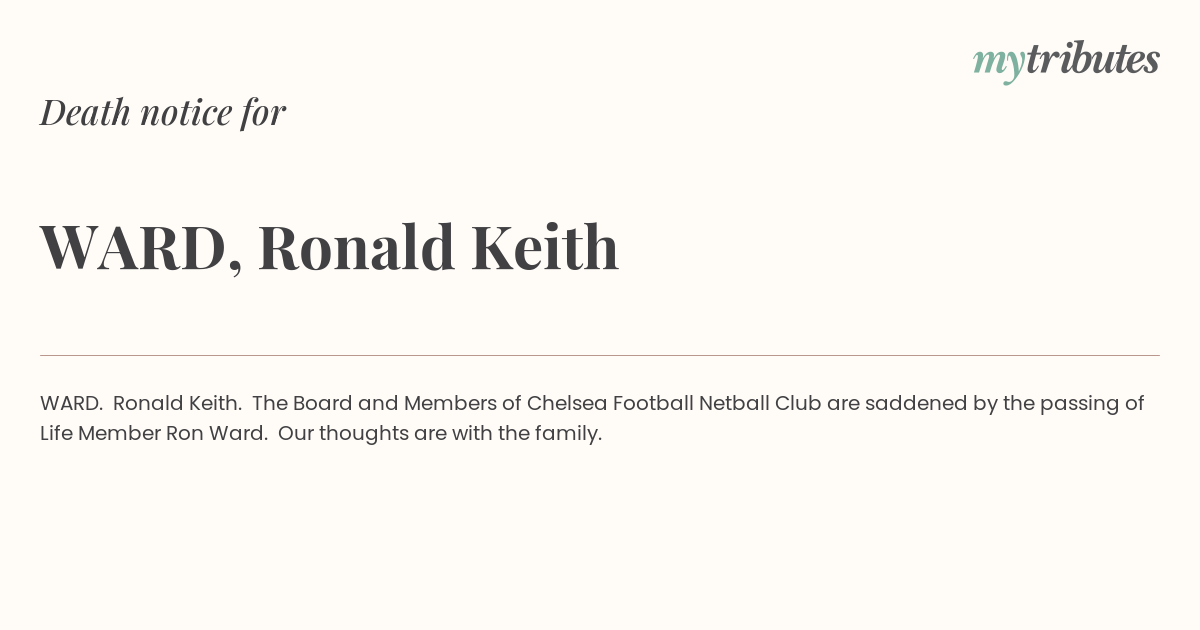This screenshot has height=630, width=1200.
Task: Click the "WARD, Ronald Keith" heading
Action: click(x=329, y=247)
